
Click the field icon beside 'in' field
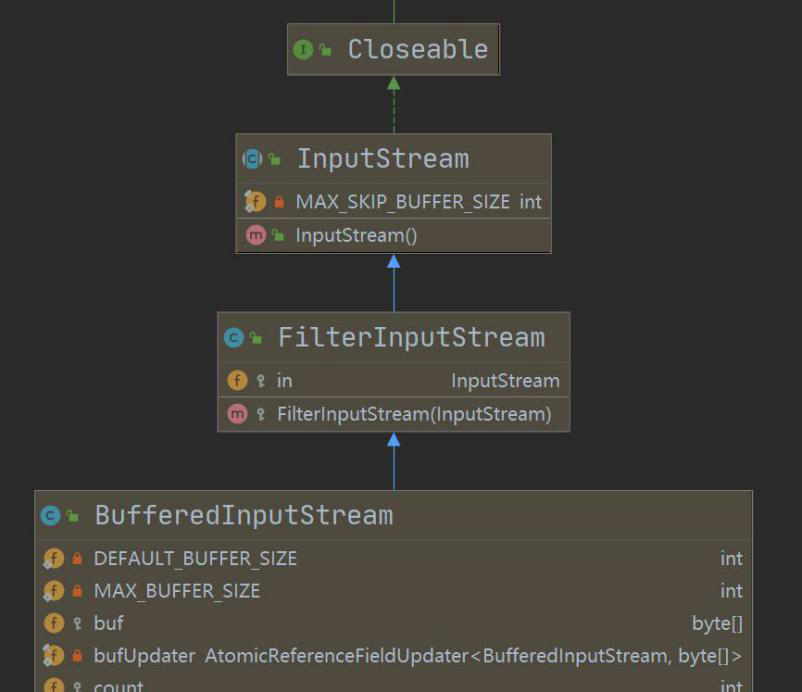[237, 381]
